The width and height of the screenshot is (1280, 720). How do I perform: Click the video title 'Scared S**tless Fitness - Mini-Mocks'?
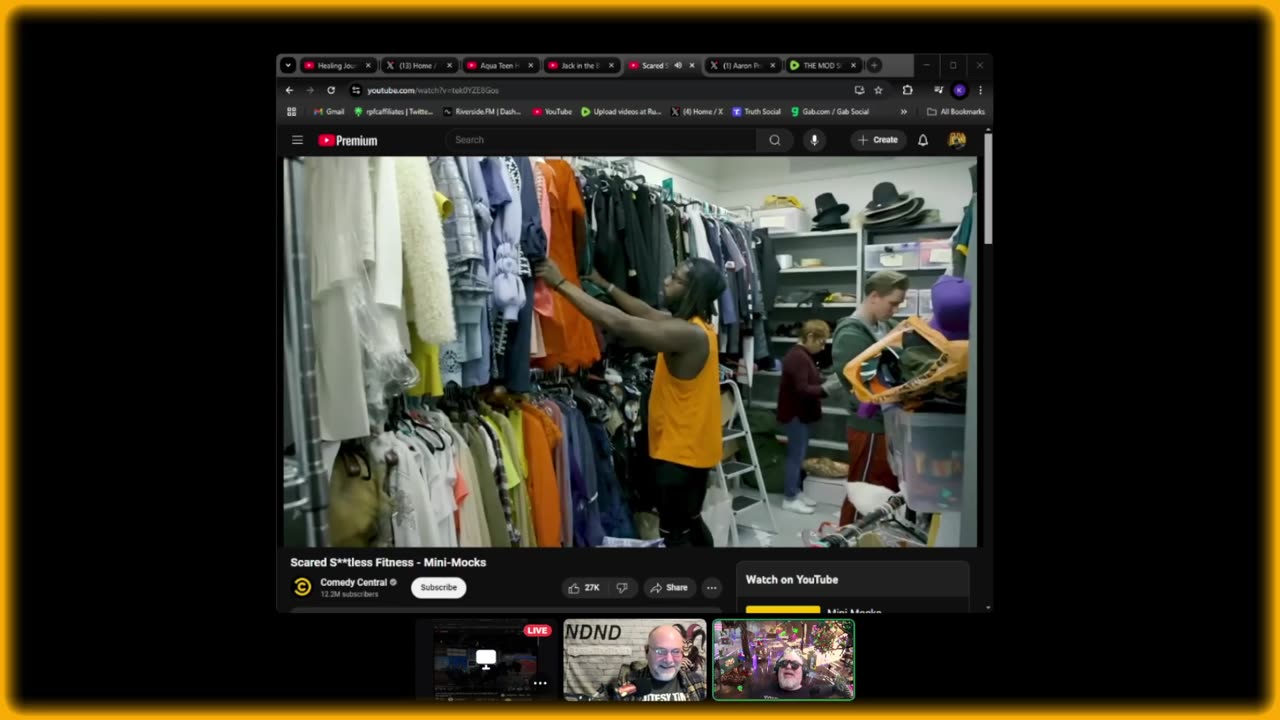388,562
